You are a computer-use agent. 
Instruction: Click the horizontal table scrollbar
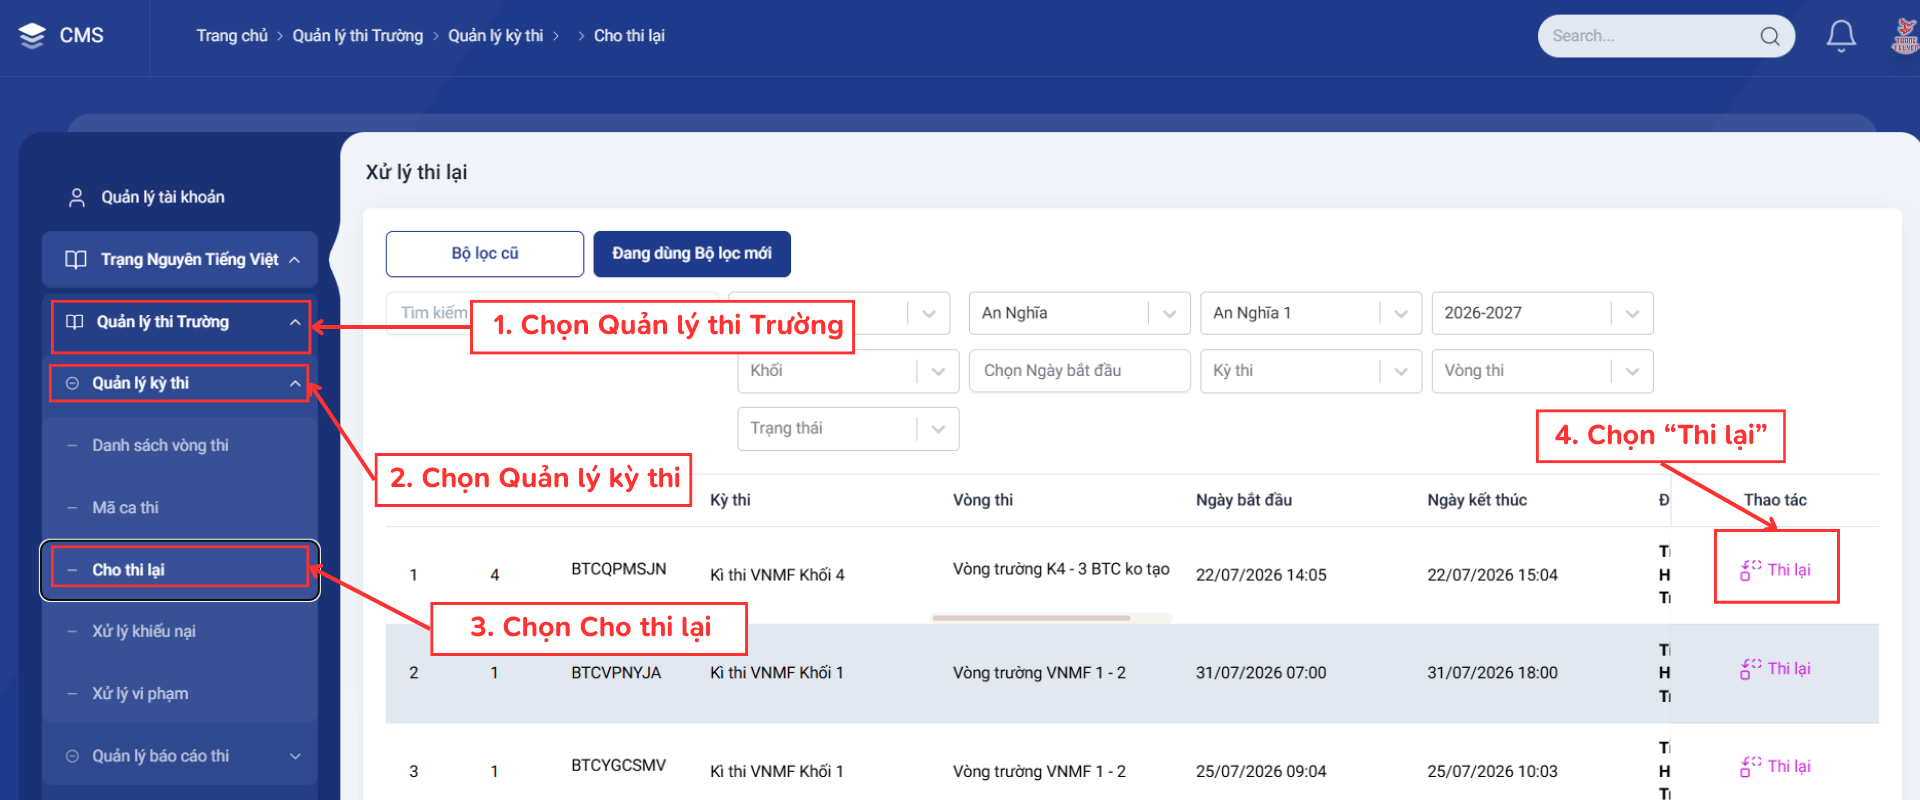pyautogui.click(x=1031, y=618)
